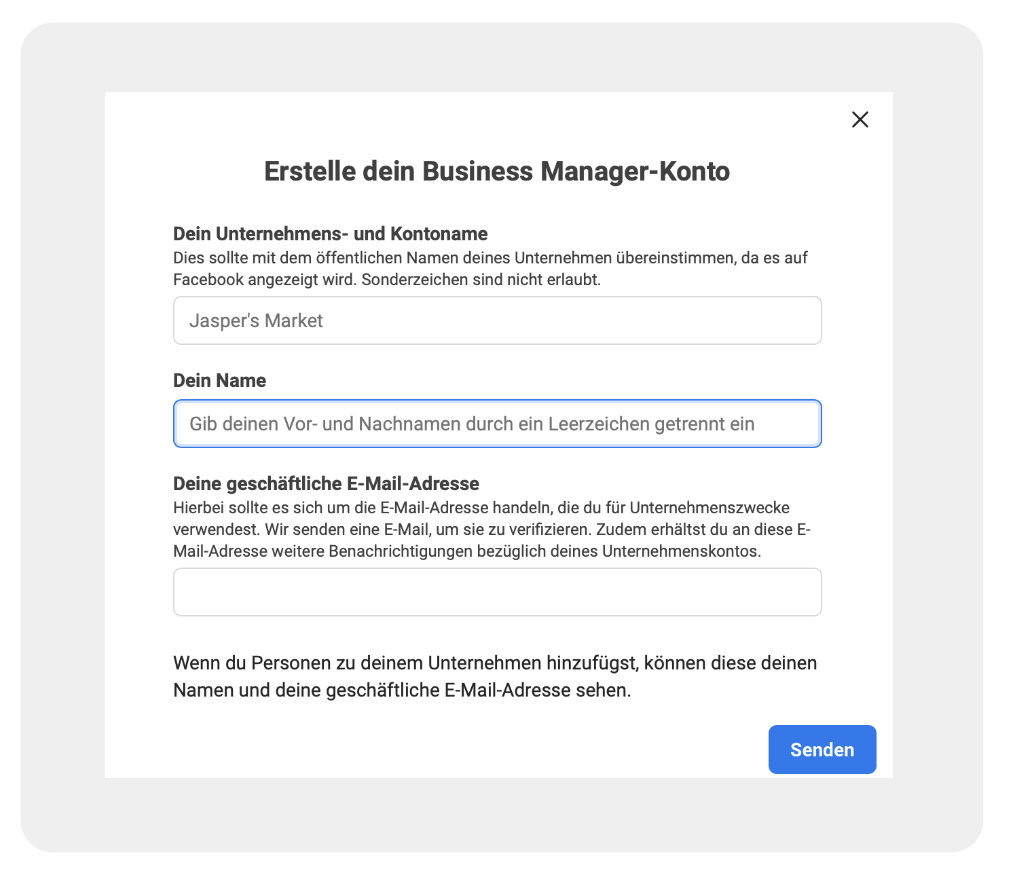Click the label Dein Unternehmens- und Kontoname
Image resolution: width=1024 pixels, height=880 pixels.
click(x=330, y=234)
